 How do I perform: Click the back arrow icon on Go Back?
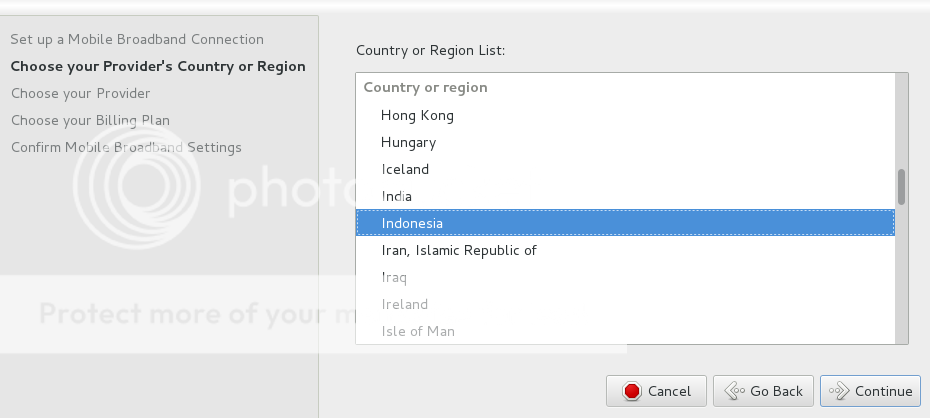pyautogui.click(x=733, y=391)
